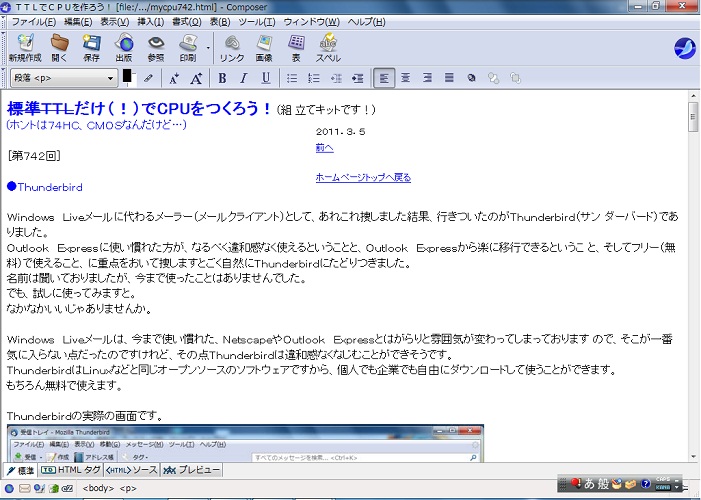Align text left
Viewport: 701px width, 500px height.
point(384,78)
